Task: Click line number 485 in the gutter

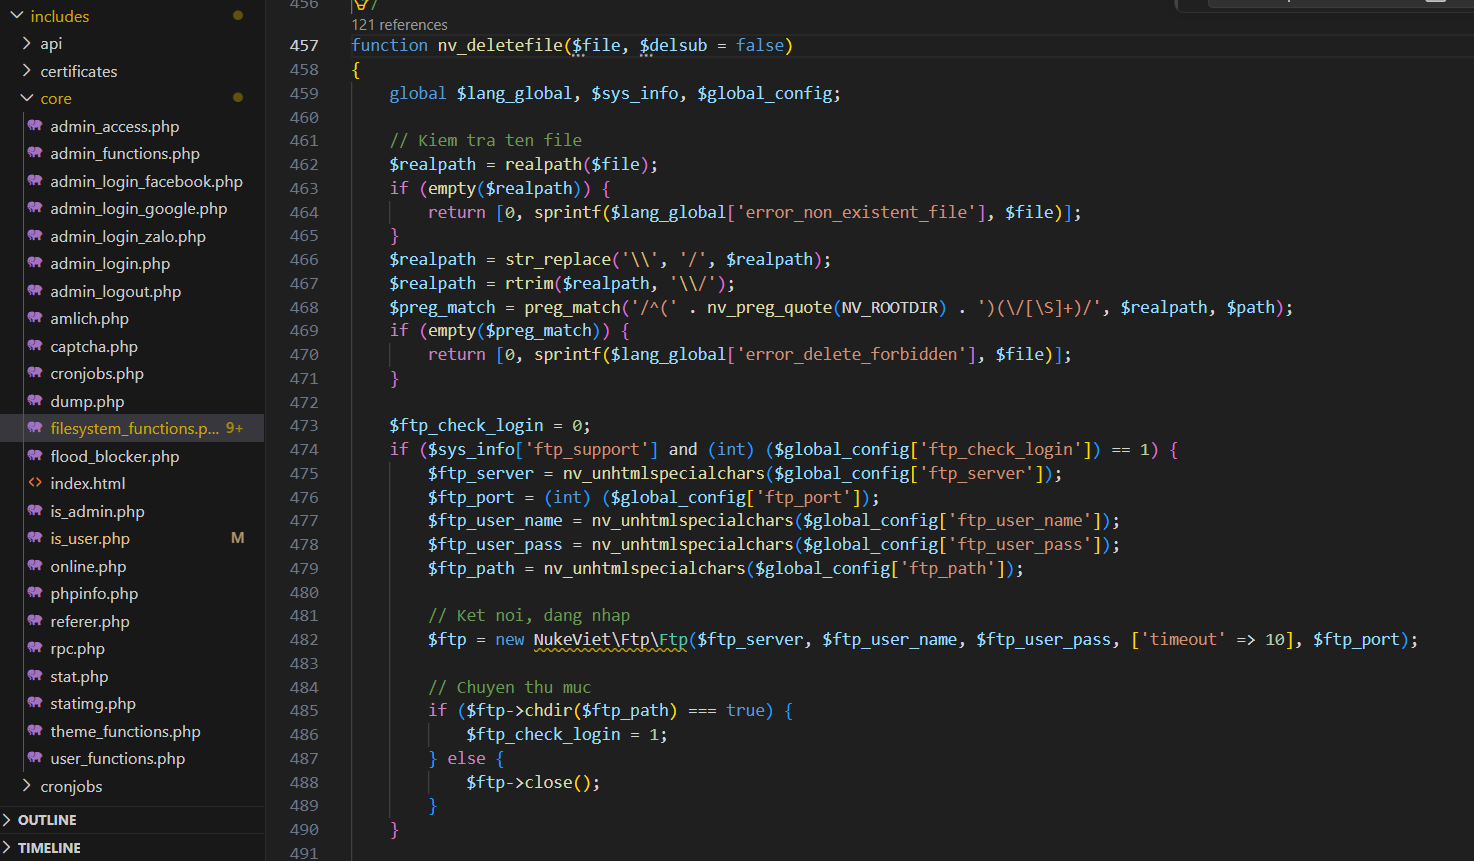Action: pos(304,710)
